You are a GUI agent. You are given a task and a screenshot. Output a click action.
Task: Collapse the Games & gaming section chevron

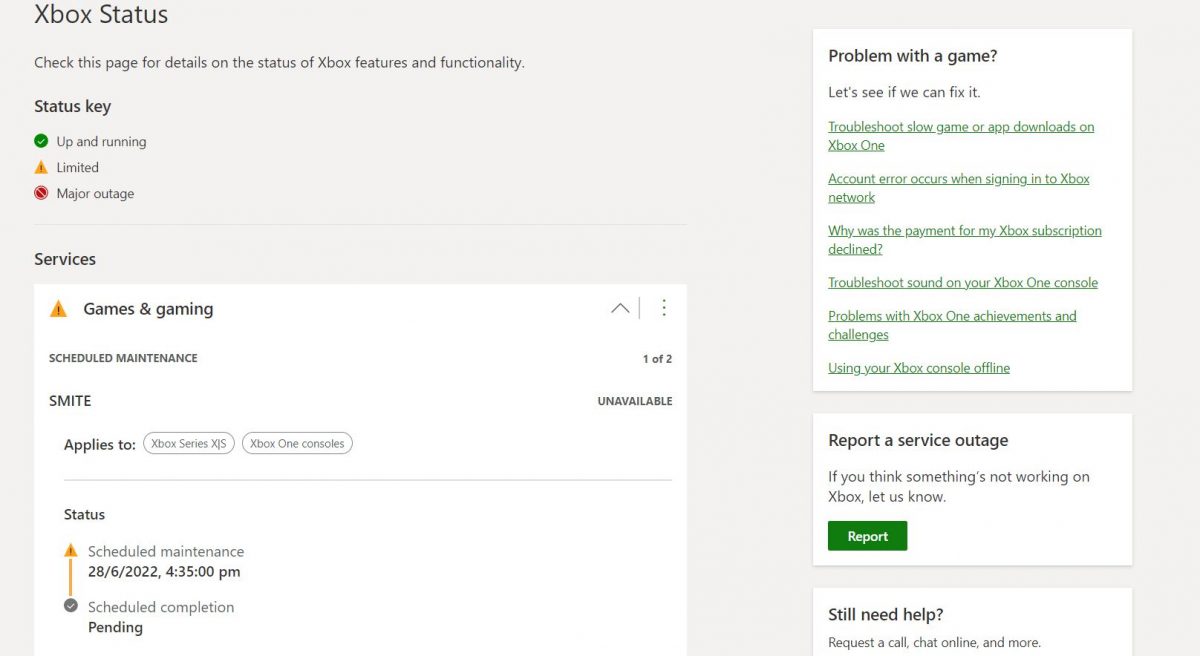click(x=620, y=308)
